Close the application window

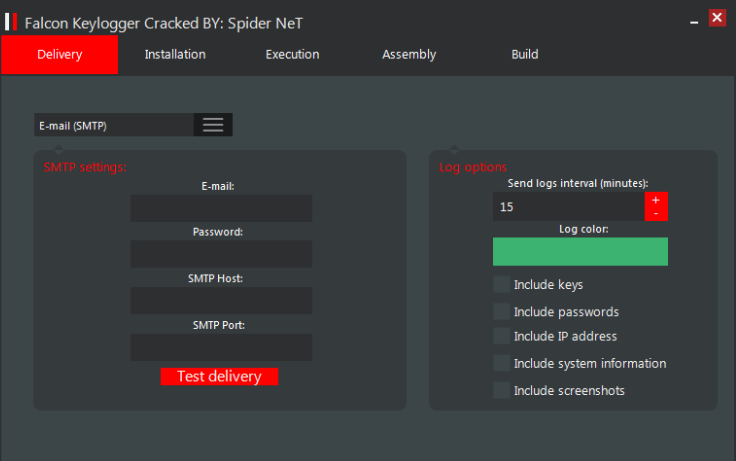716,18
